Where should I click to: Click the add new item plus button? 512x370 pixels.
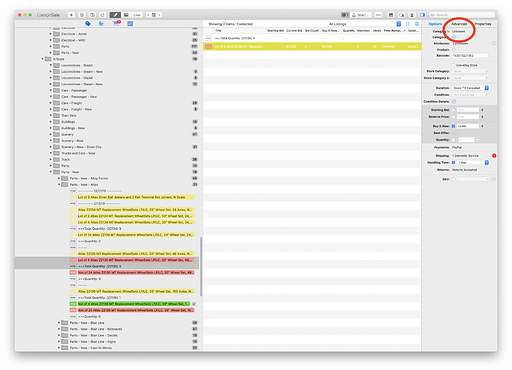tap(71, 15)
